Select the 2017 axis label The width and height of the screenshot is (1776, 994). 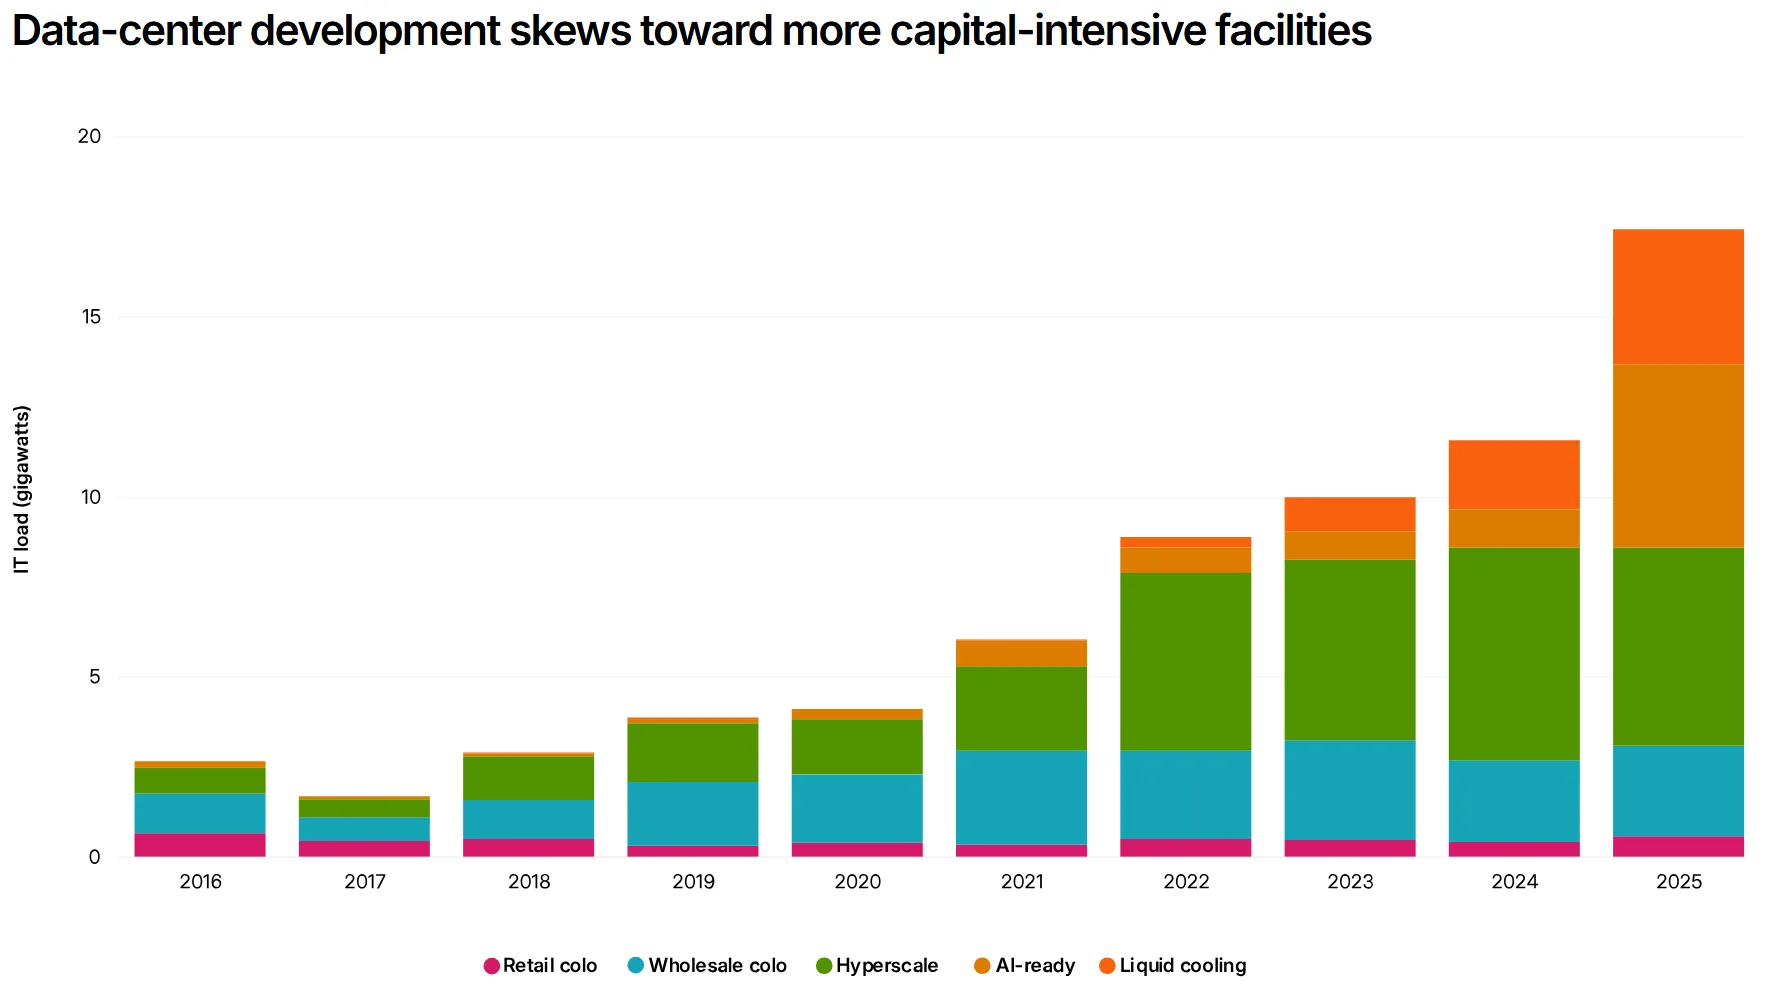click(364, 881)
